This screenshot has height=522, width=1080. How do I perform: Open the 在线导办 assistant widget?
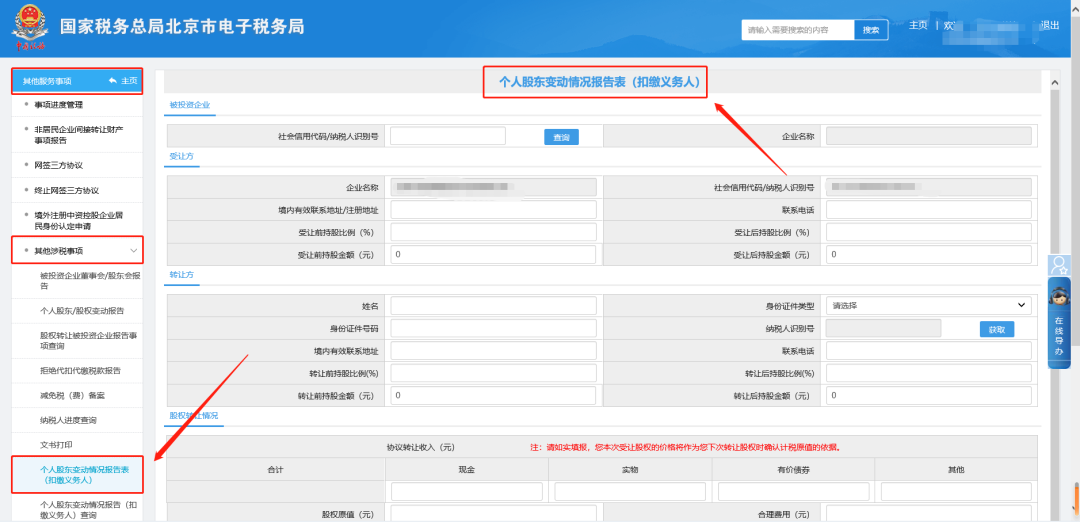(1059, 322)
